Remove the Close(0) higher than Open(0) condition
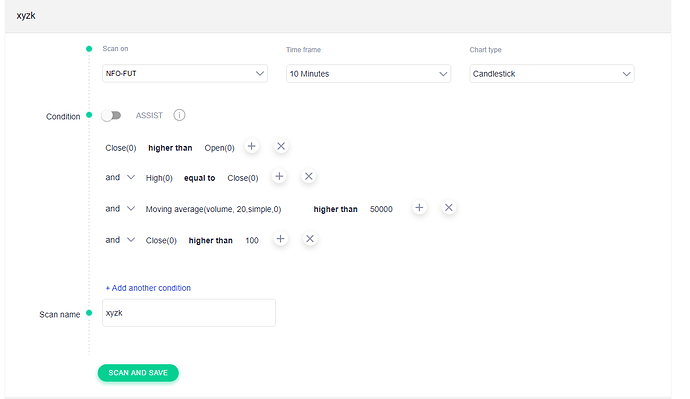This screenshot has height=399, width=690. coord(281,146)
